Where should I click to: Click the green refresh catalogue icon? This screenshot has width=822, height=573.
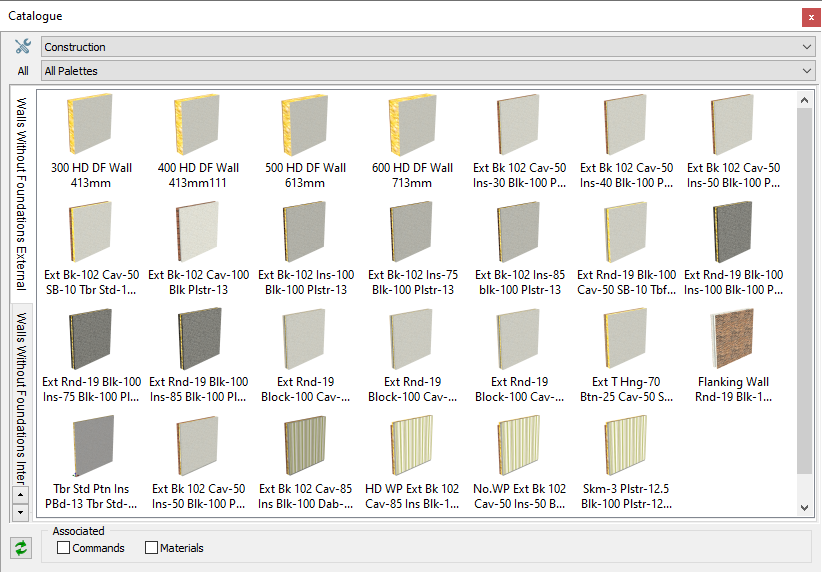(21, 548)
